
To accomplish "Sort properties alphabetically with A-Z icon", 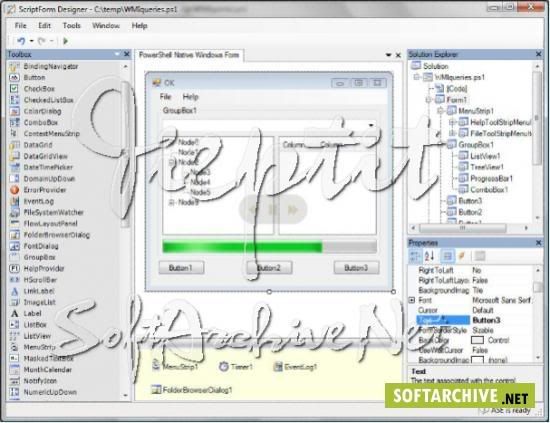I will [429, 256].
